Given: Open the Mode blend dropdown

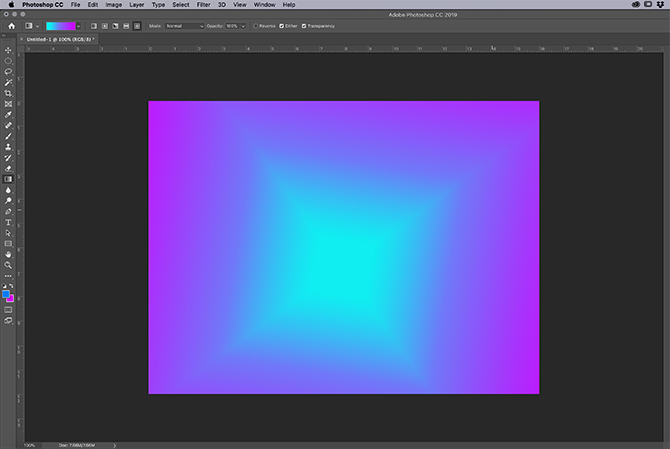Looking at the screenshot, I should (183, 25).
